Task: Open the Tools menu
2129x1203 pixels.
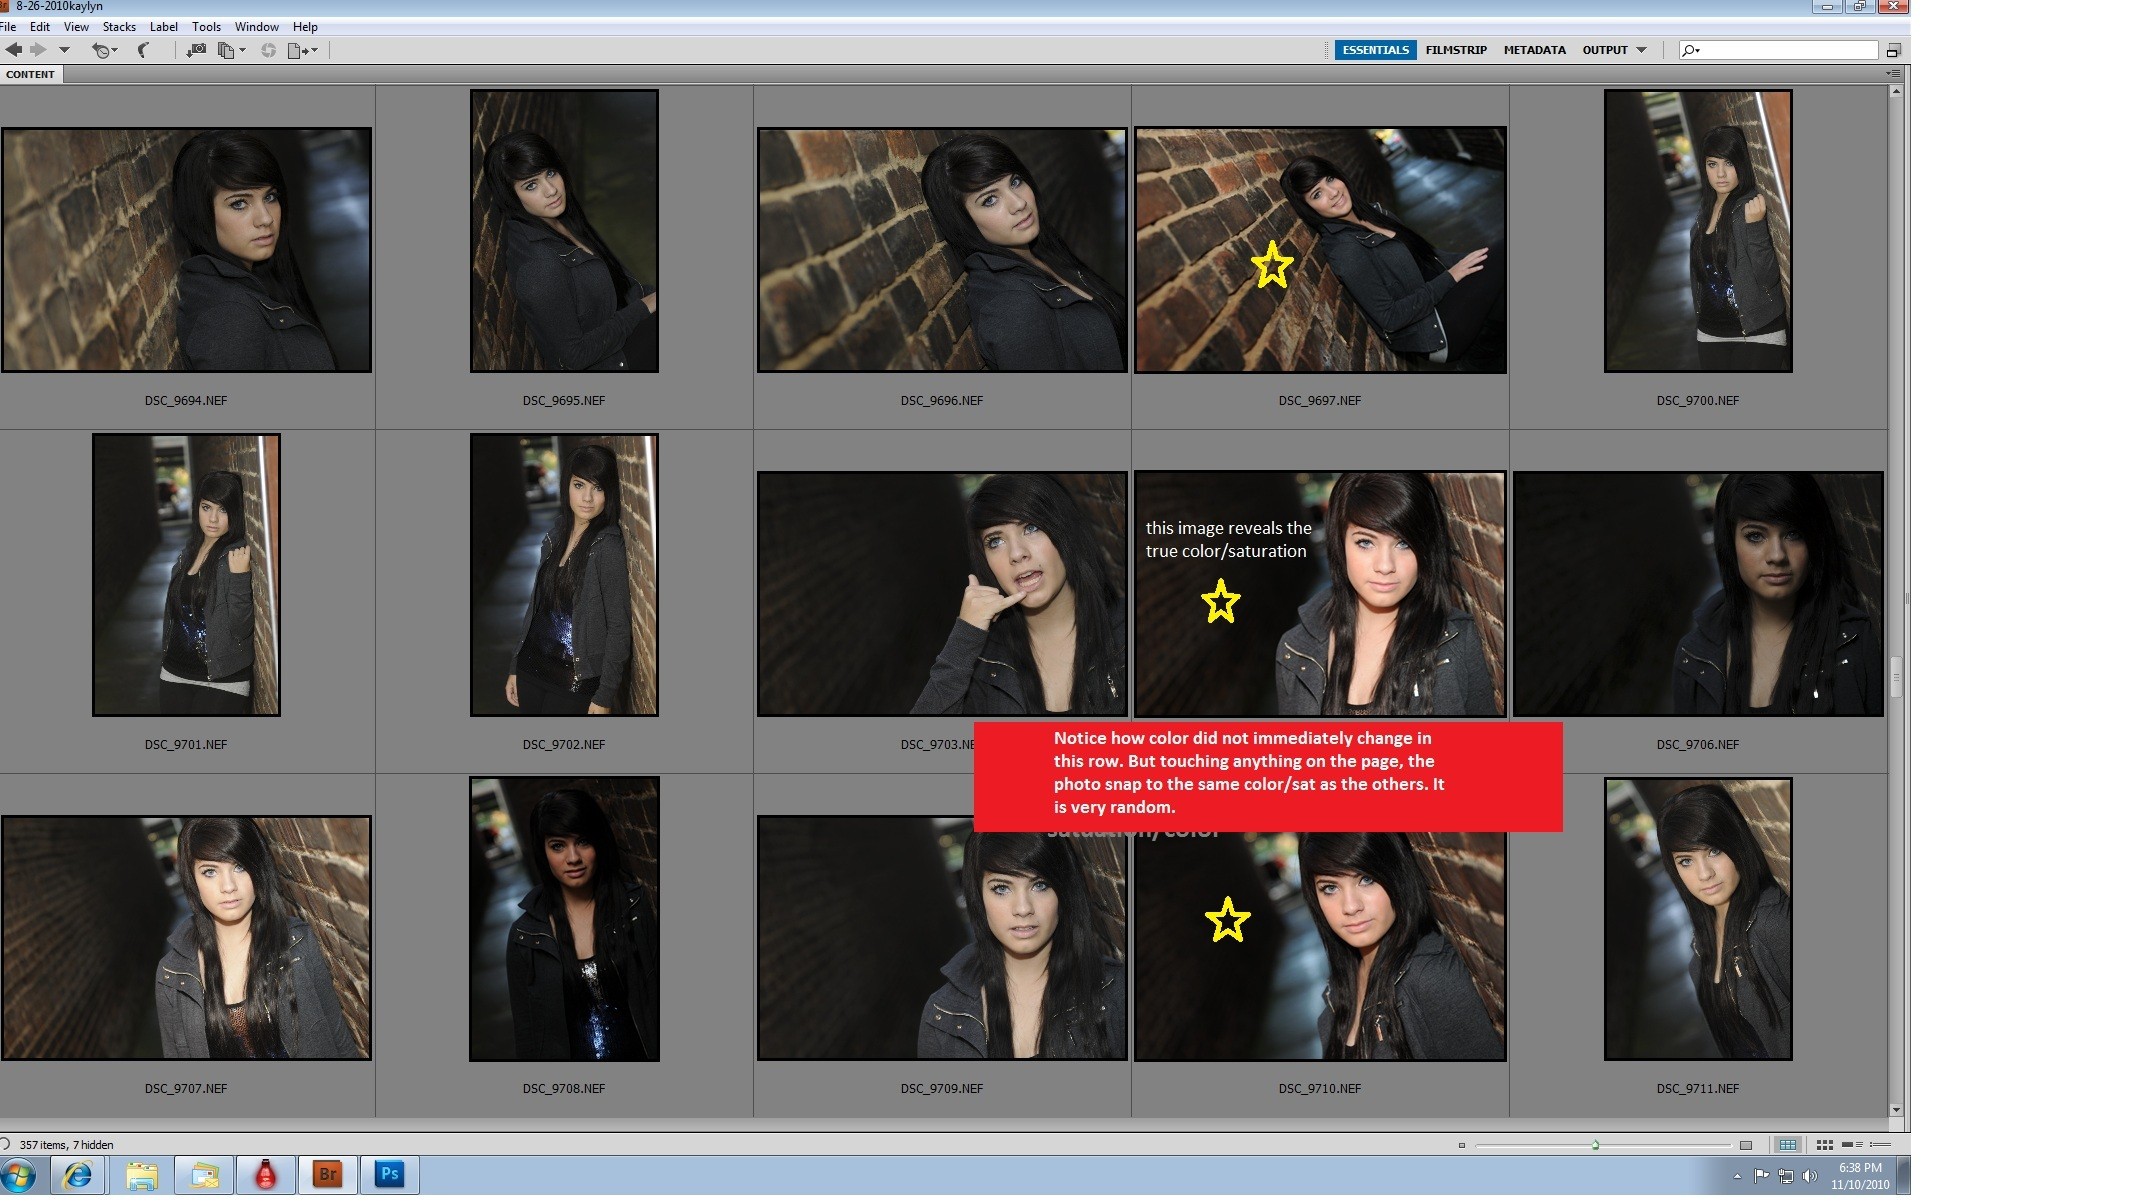Action: (206, 27)
